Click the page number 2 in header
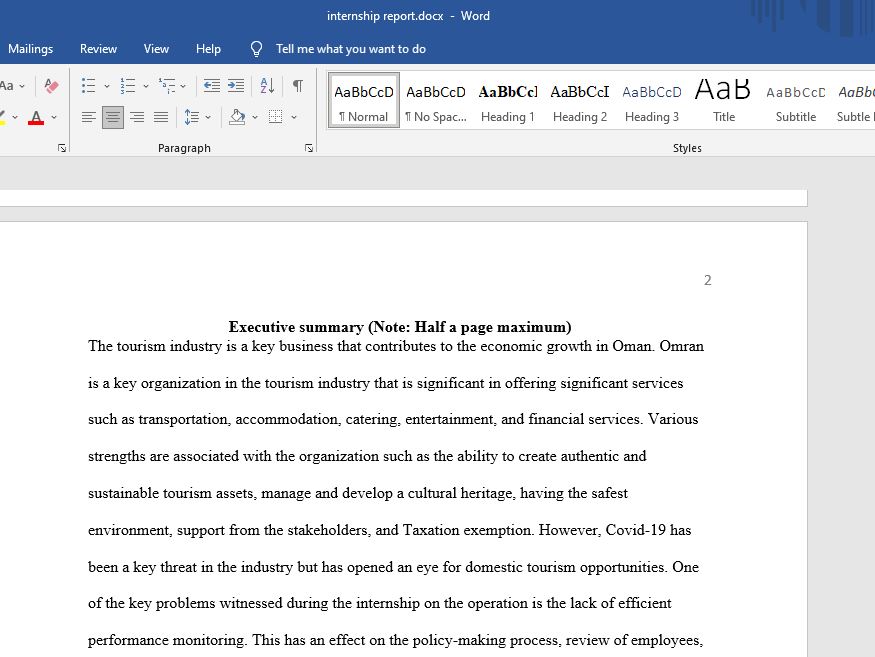This screenshot has width=875, height=657. [x=708, y=280]
